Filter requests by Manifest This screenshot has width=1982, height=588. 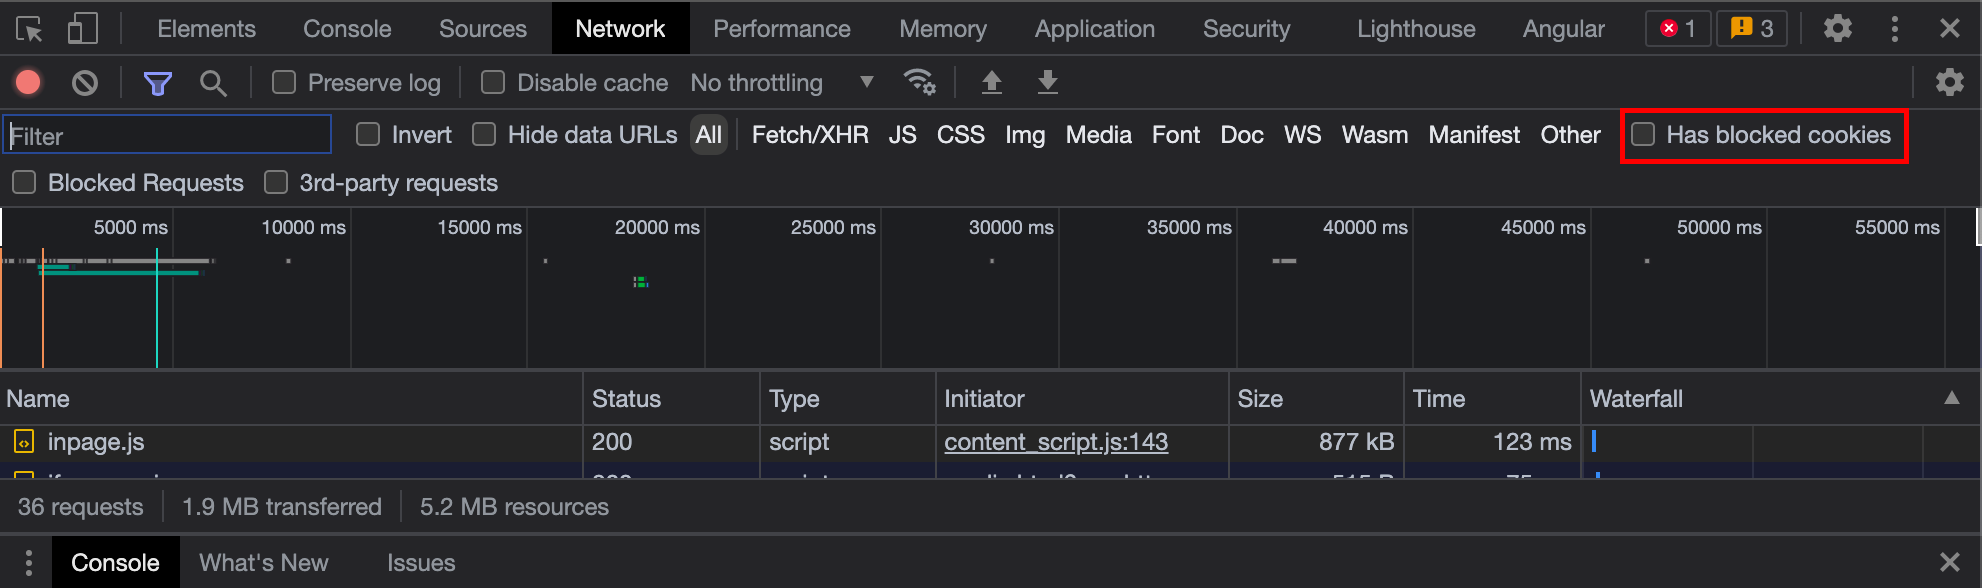click(x=1474, y=135)
